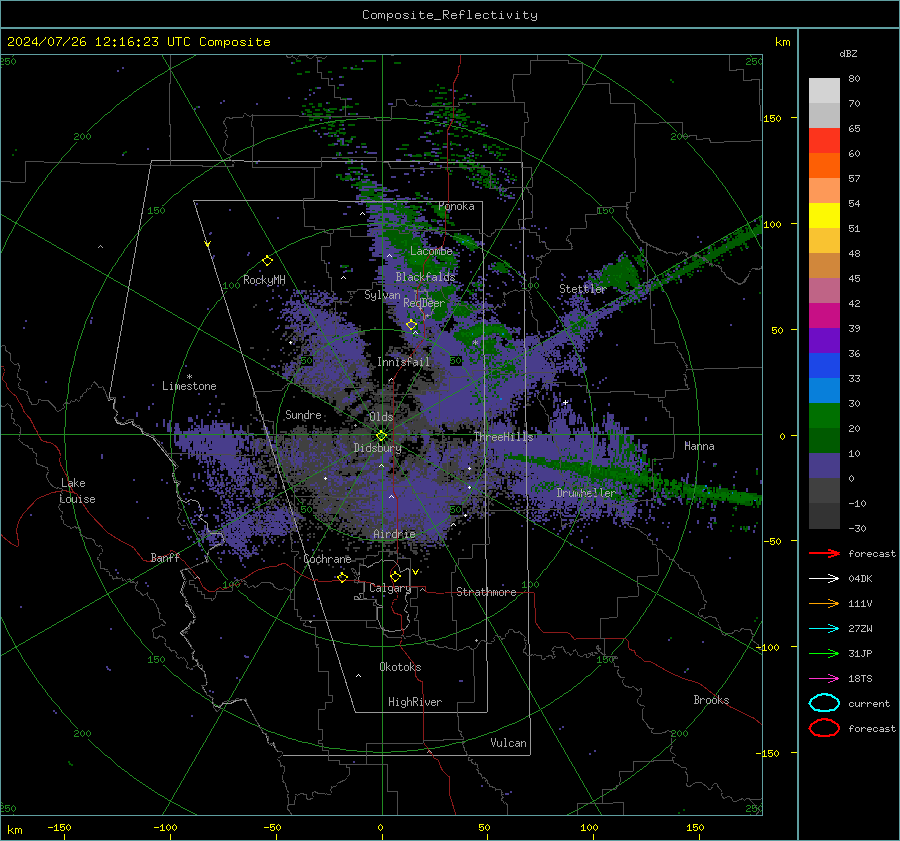
Task: Click the Innisfail label
Action: [x=403, y=362]
